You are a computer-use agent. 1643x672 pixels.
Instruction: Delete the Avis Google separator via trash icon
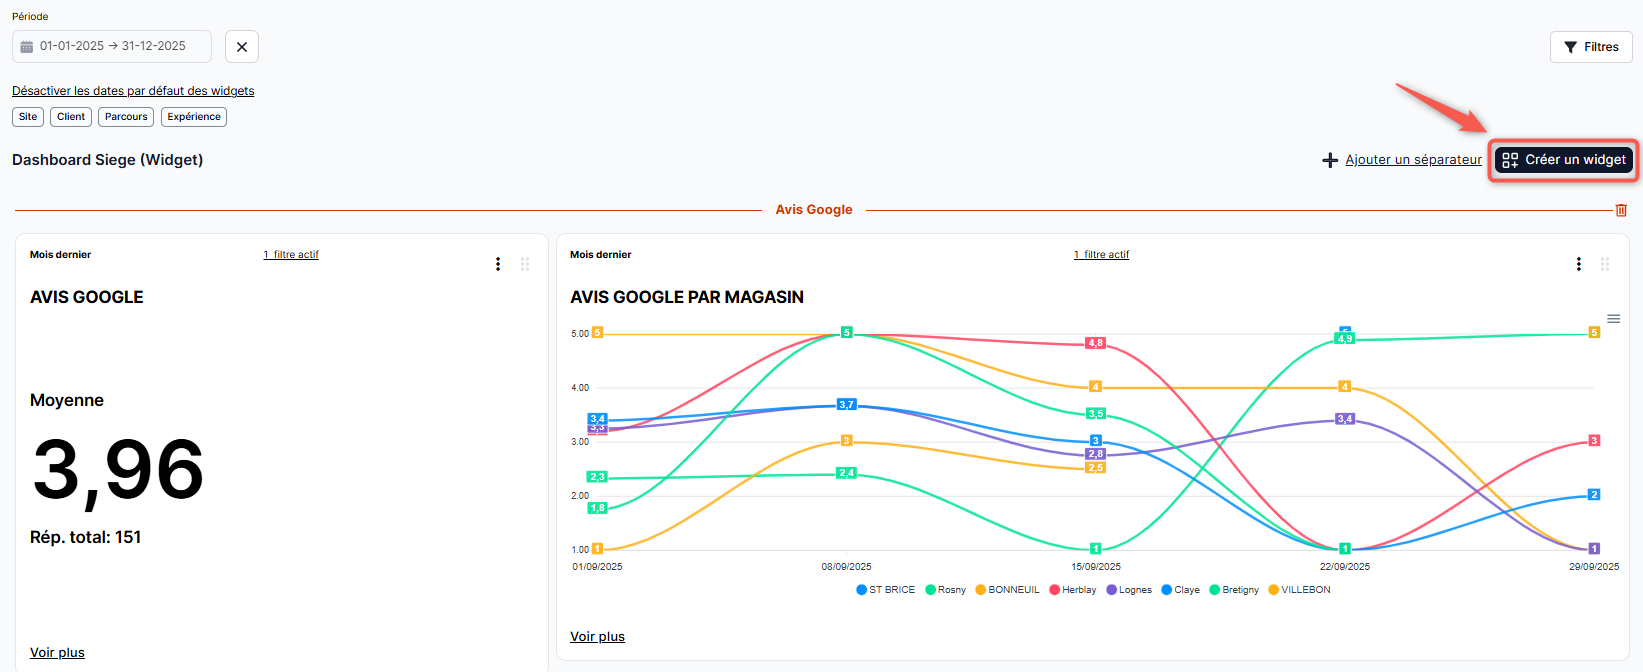pos(1621,210)
